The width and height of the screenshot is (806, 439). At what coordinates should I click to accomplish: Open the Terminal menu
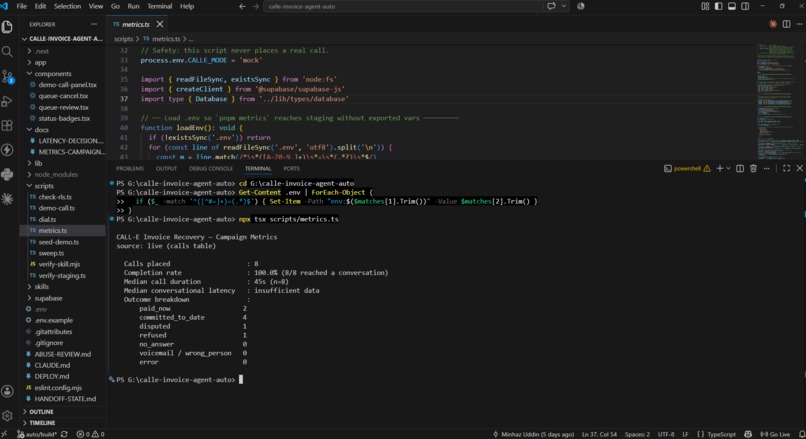(160, 6)
